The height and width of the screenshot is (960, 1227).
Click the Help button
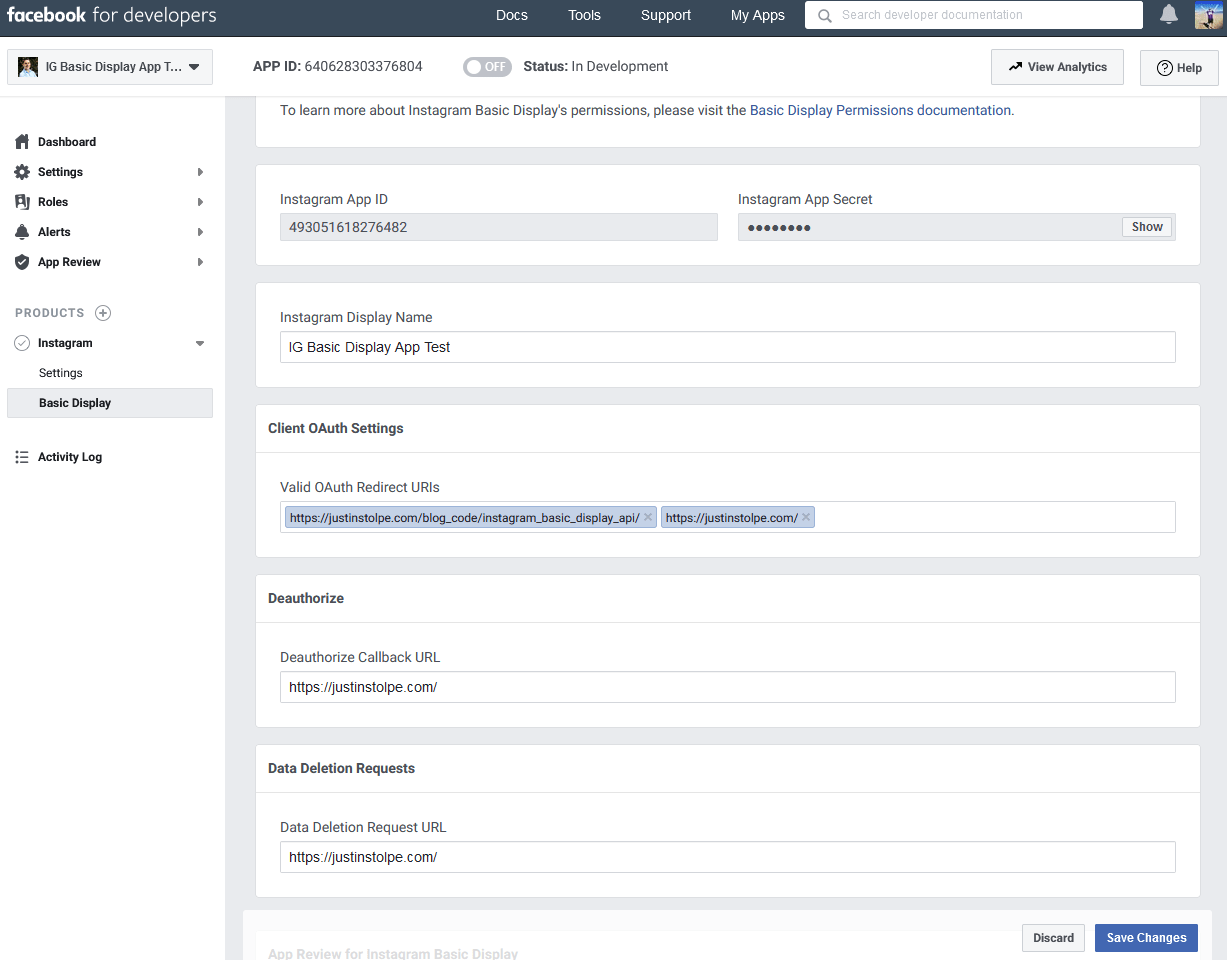pyautogui.click(x=1179, y=68)
